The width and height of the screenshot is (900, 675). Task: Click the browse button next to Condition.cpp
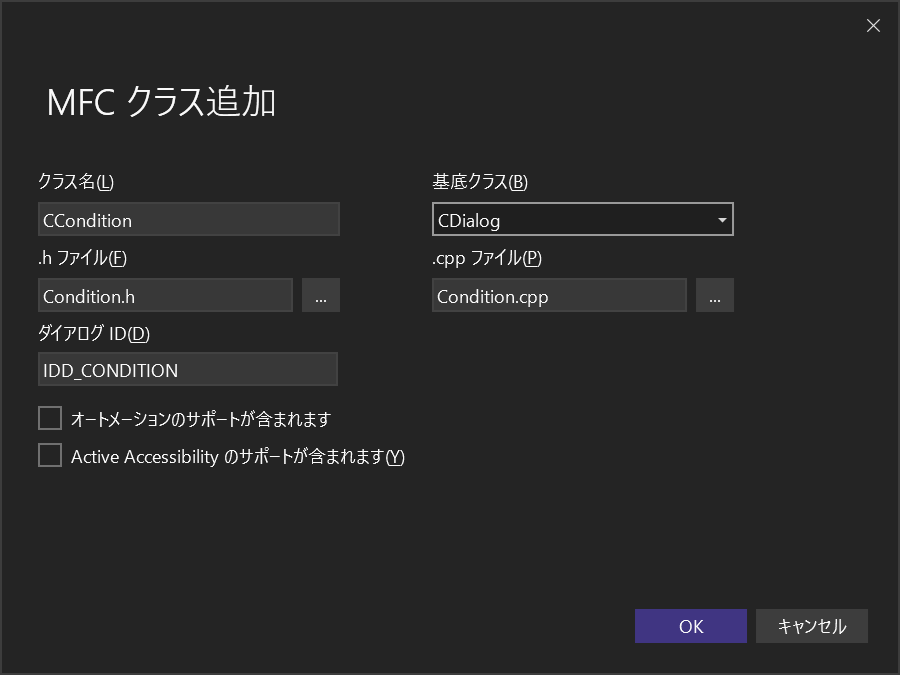point(714,296)
